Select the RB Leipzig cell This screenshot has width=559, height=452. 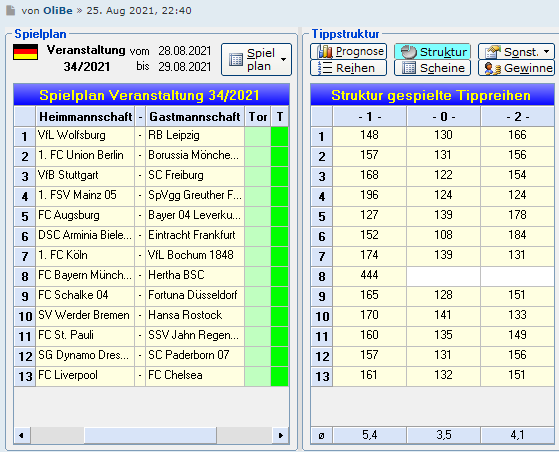click(195, 136)
